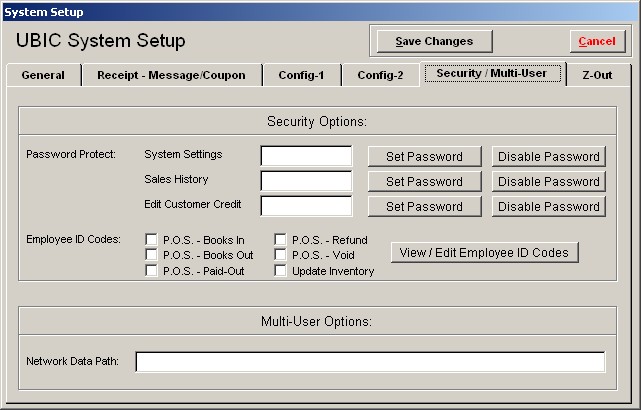Toggle the P.O.S. - Books Out checkbox
Screen dimensions: 641x410
(151, 255)
